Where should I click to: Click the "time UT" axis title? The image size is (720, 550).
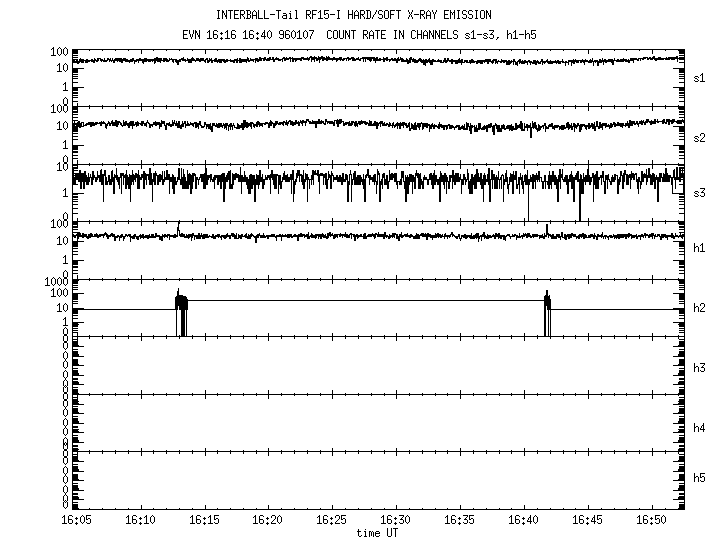click(378, 533)
